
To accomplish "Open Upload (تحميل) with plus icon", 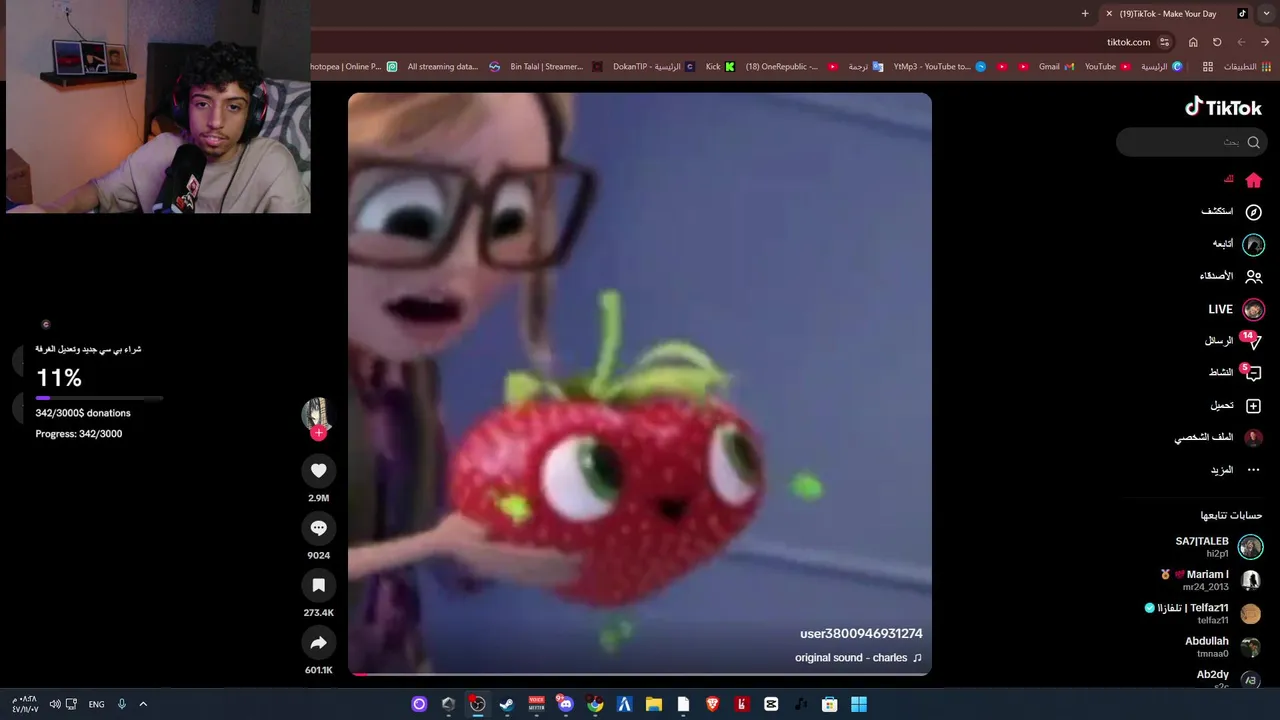I will (1236, 405).
